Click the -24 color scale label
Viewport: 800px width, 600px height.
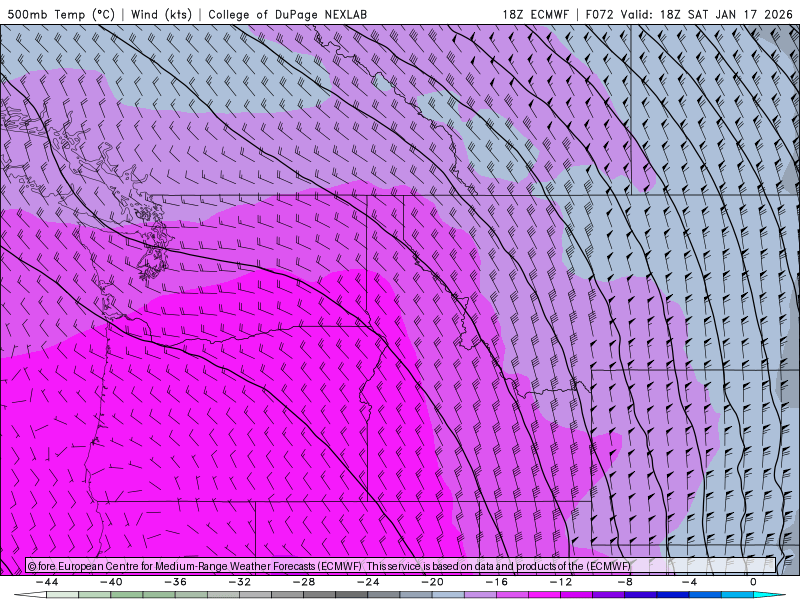[x=368, y=582]
